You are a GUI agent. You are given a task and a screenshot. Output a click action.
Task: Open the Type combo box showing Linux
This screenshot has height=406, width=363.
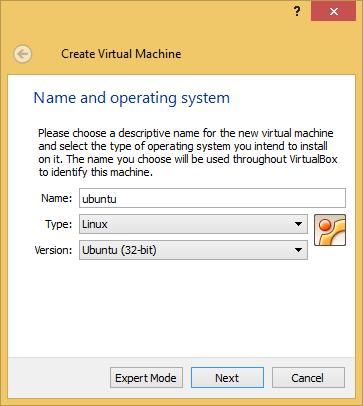tap(193, 224)
